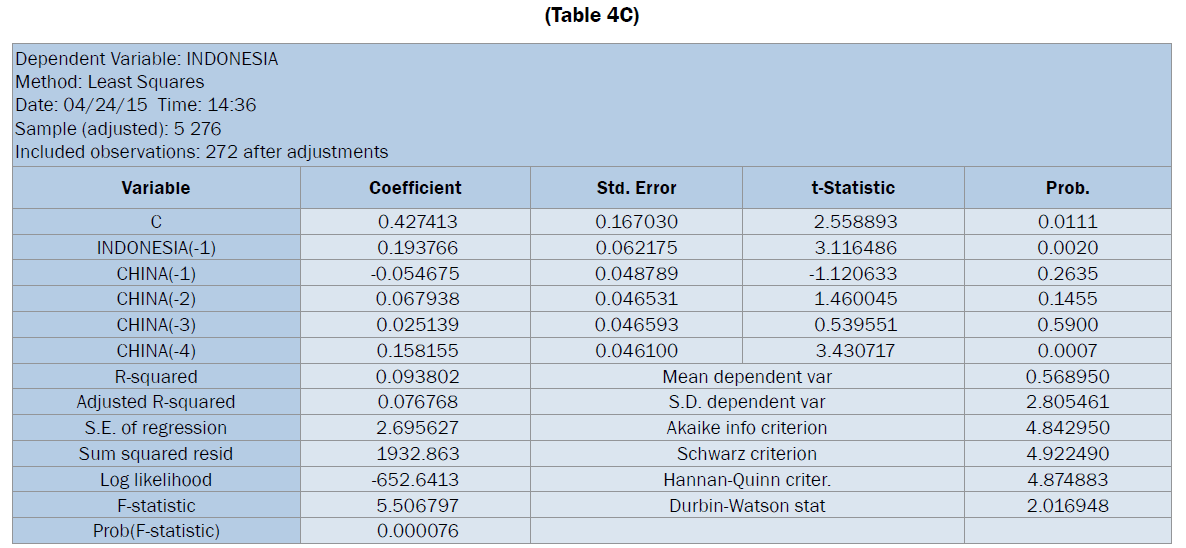The height and width of the screenshot is (548, 1186).
Task: Click the Std. Error column header
Action: click(x=636, y=187)
